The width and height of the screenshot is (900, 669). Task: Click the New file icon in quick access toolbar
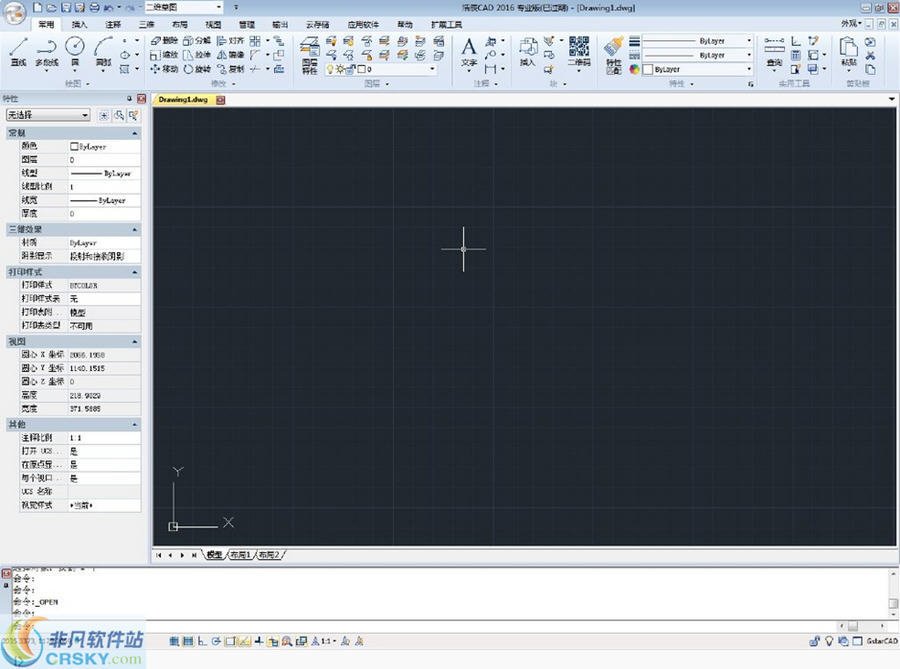point(38,7)
